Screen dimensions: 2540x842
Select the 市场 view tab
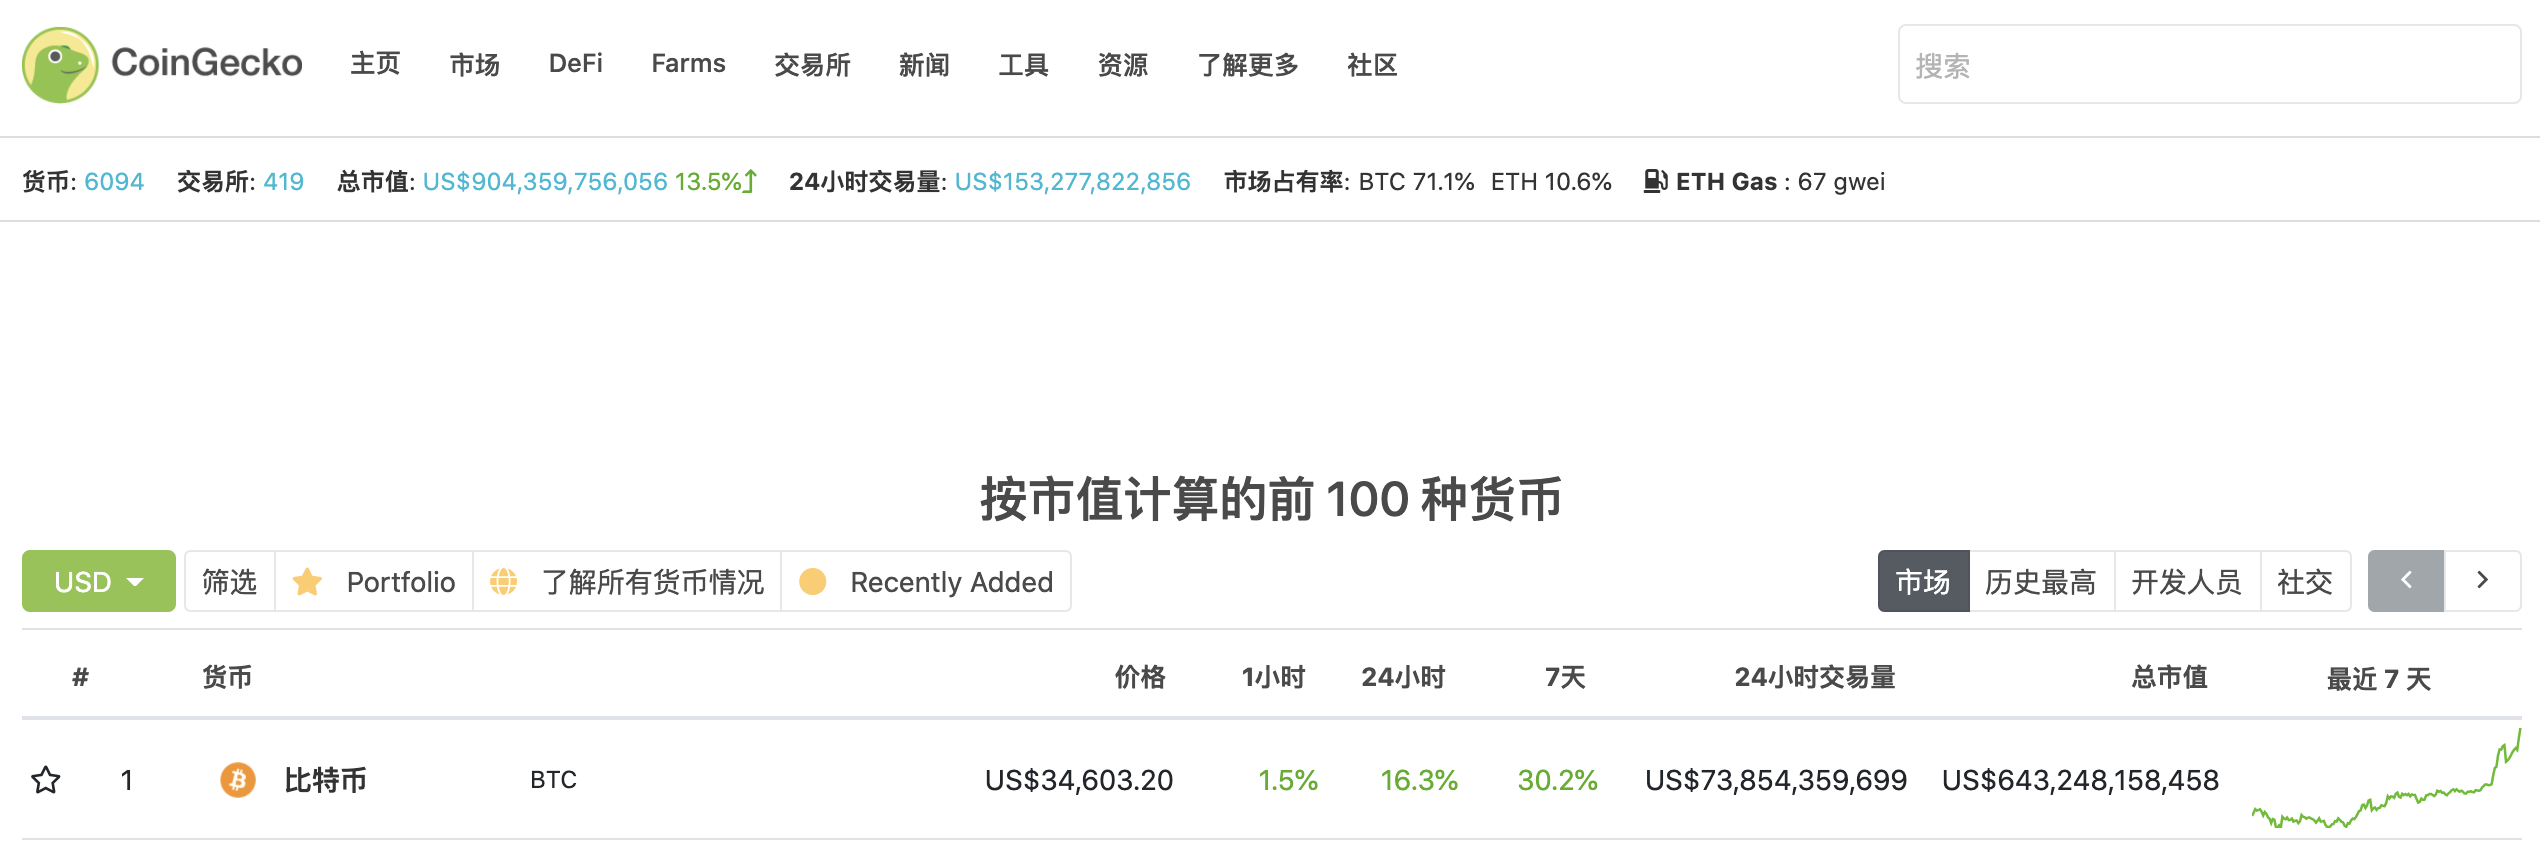coord(1923,582)
